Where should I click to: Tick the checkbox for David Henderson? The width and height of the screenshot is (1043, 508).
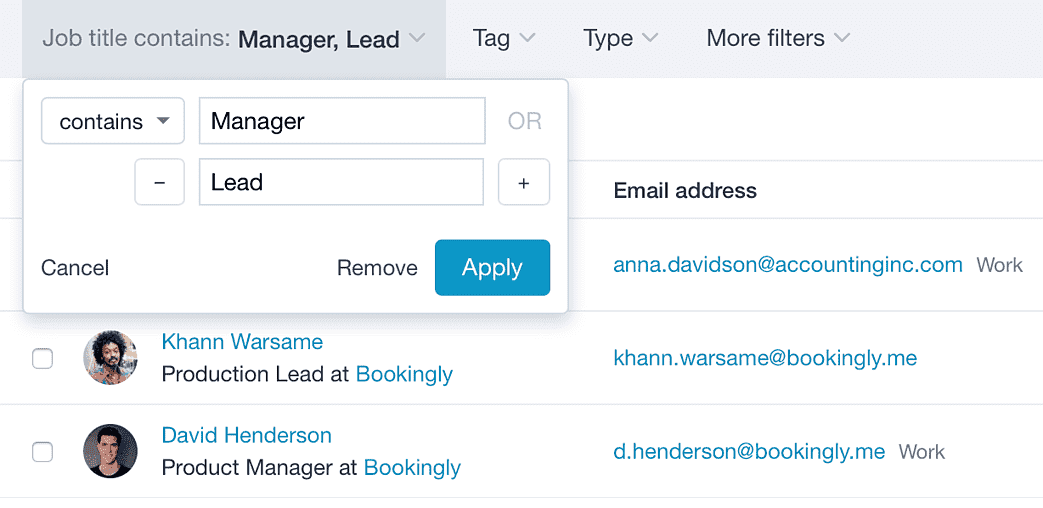click(43, 452)
